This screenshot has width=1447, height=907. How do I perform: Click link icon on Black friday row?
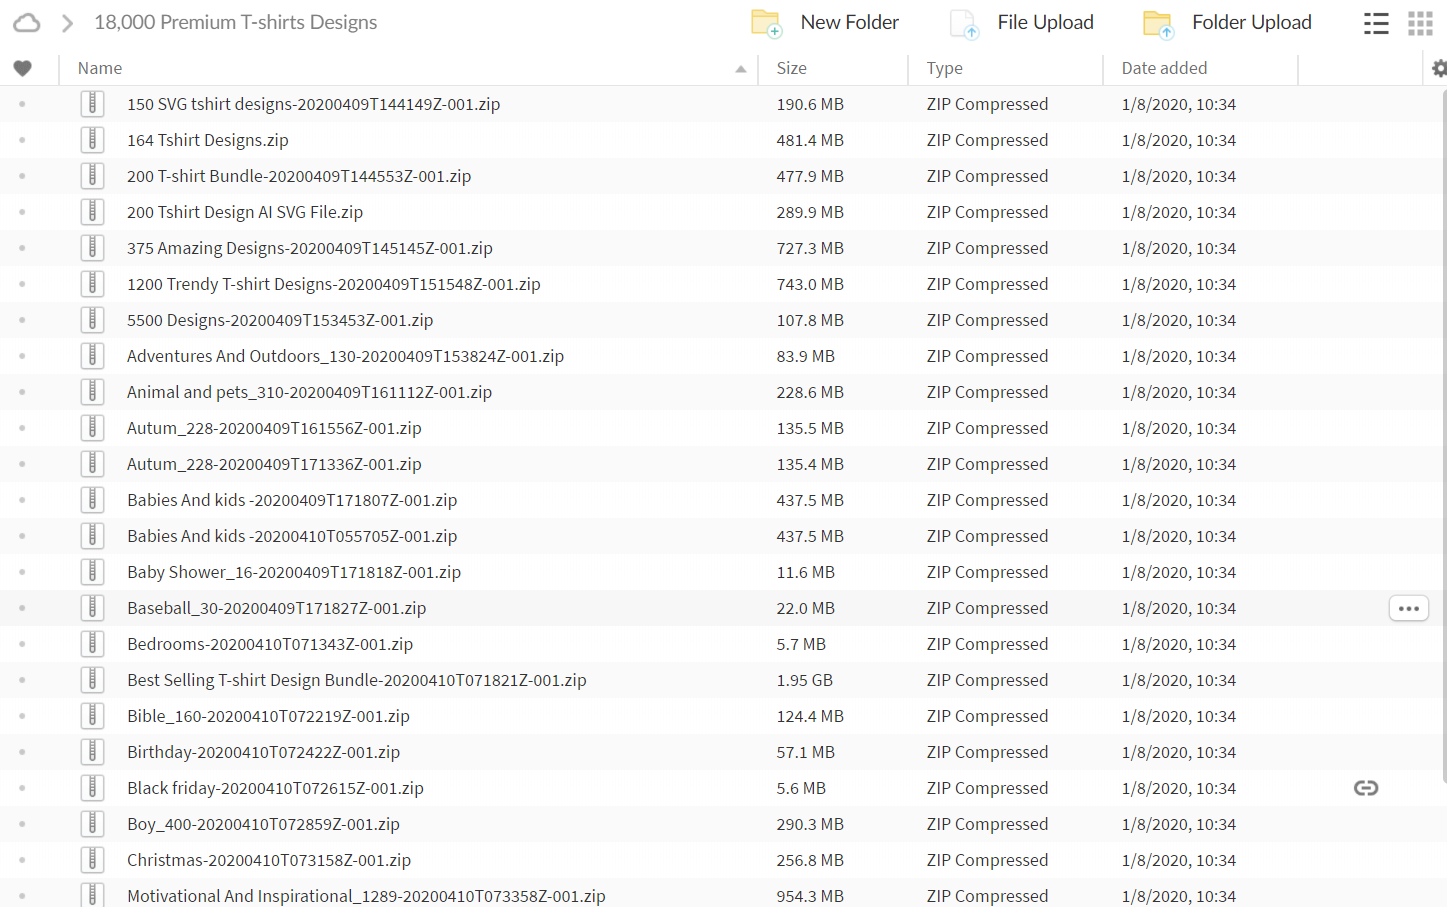(1365, 788)
